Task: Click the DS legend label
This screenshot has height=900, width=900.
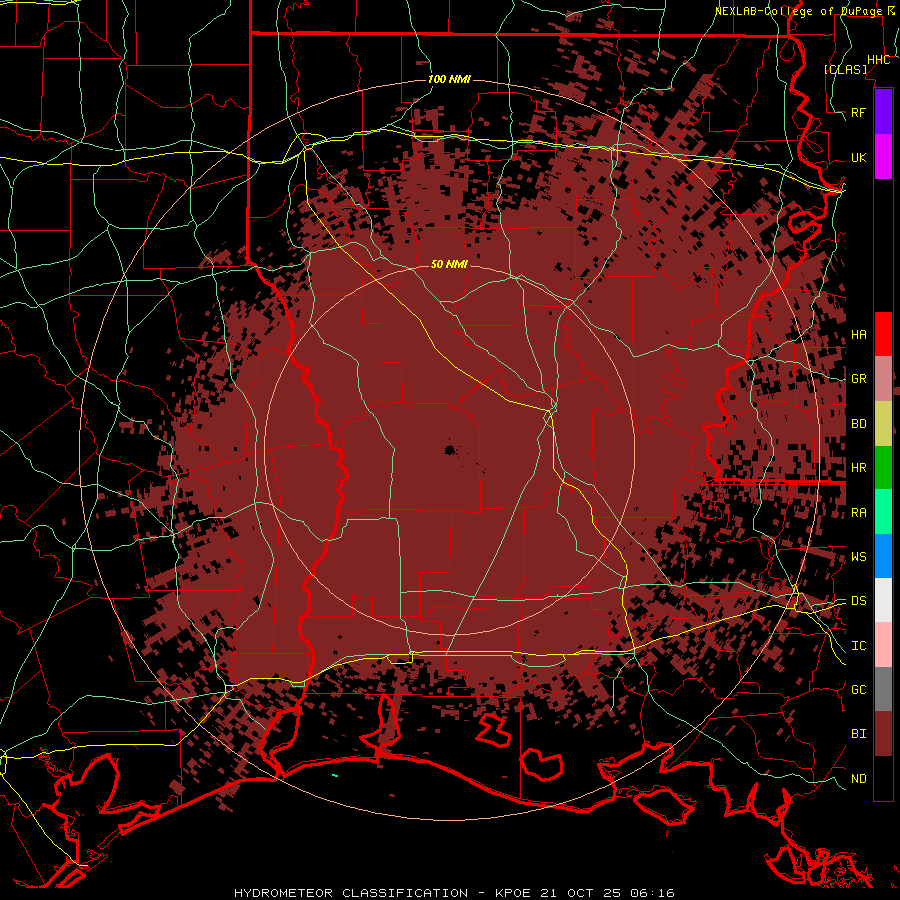Action: point(858,601)
